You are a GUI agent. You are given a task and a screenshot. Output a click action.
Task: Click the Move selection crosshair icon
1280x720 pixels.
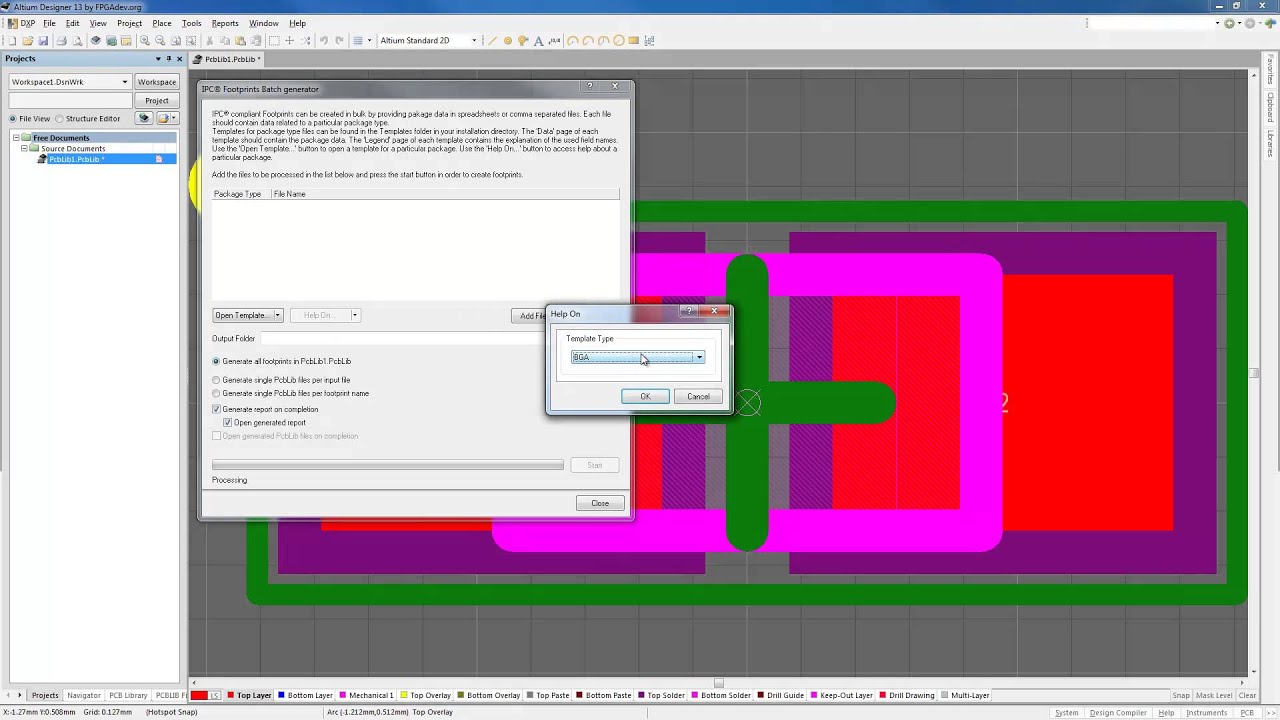pos(290,41)
